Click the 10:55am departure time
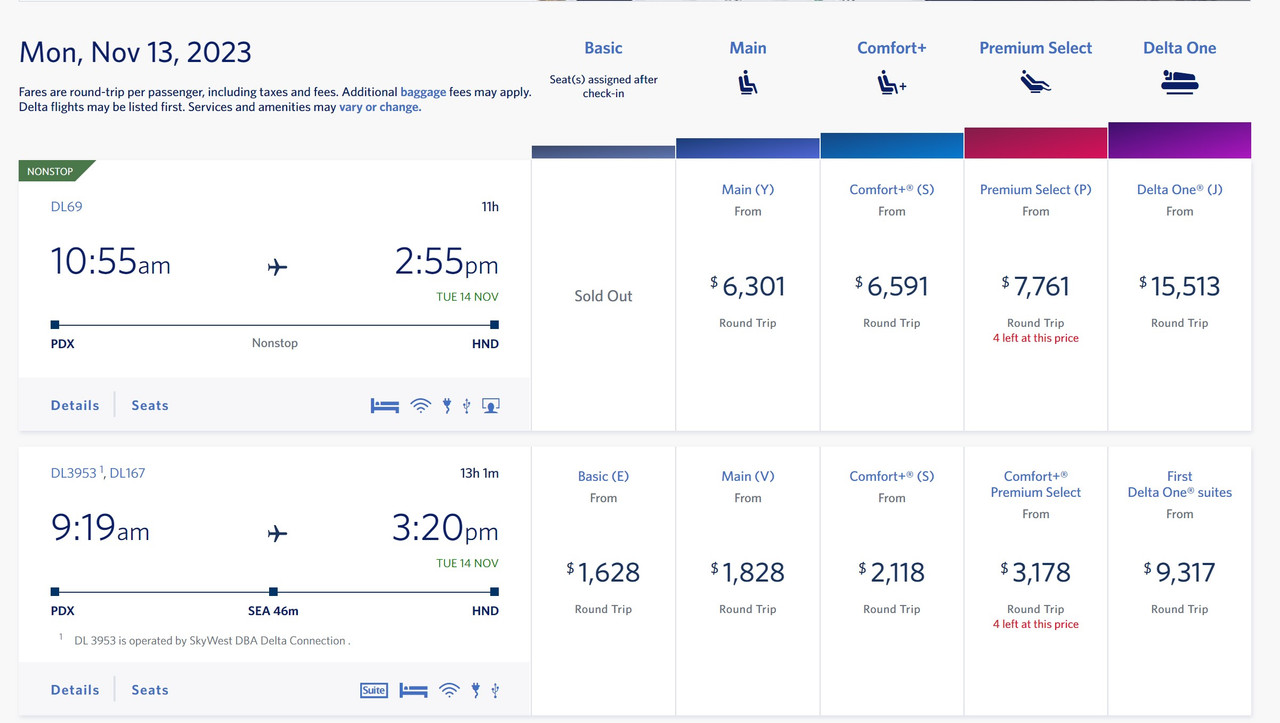This screenshot has height=723, width=1280. pyautogui.click(x=110, y=262)
